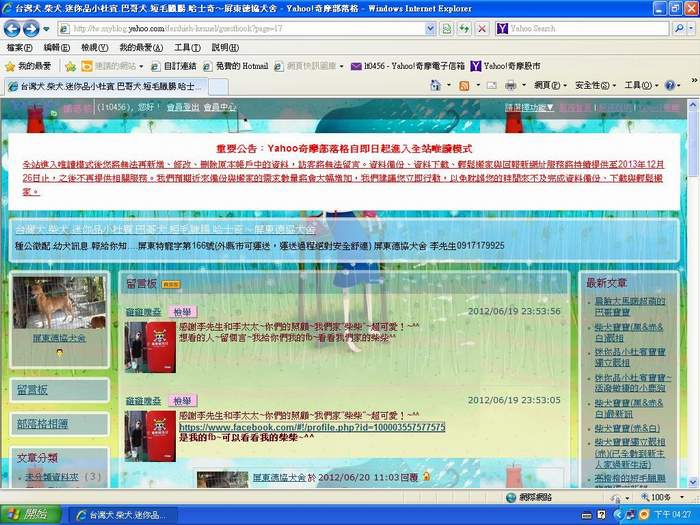Viewport: 700px width, 525px height.
Task: Click the 下午 04:27 tray clock
Action: pyautogui.click(x=672, y=515)
